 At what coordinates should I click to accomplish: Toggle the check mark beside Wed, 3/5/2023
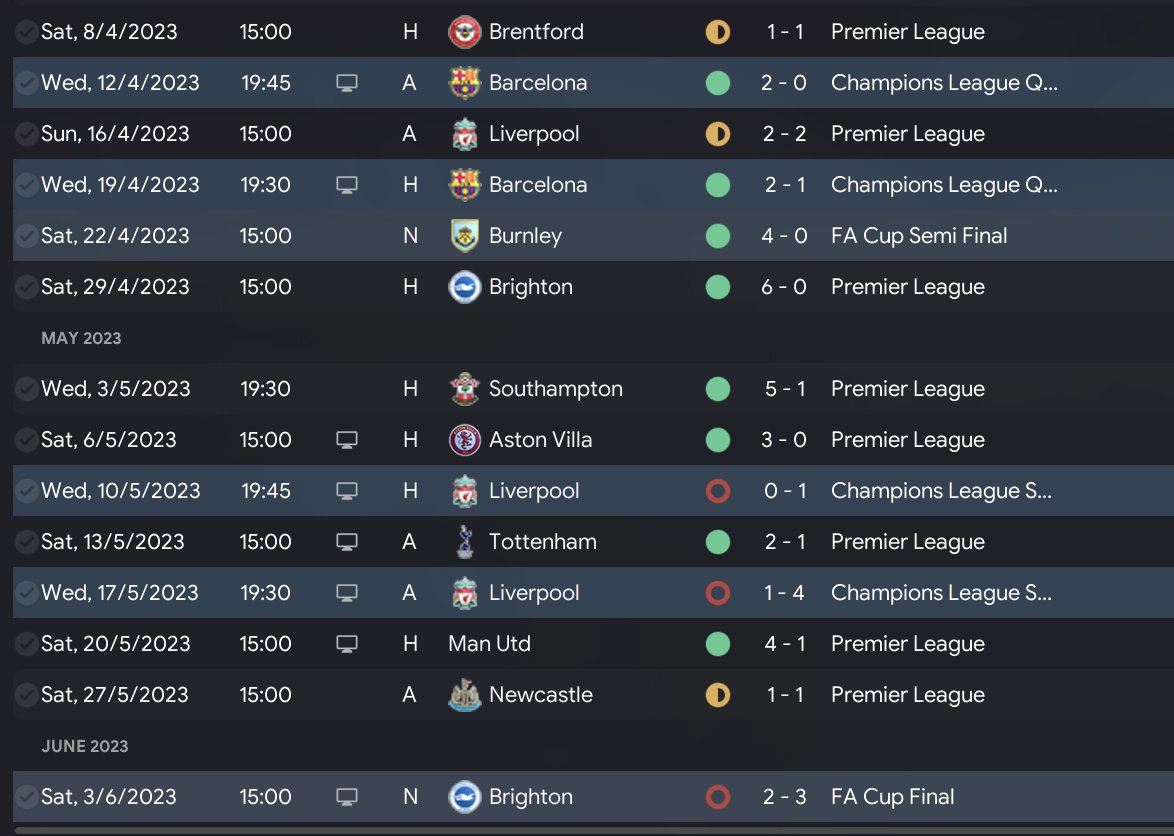click(x=26, y=389)
